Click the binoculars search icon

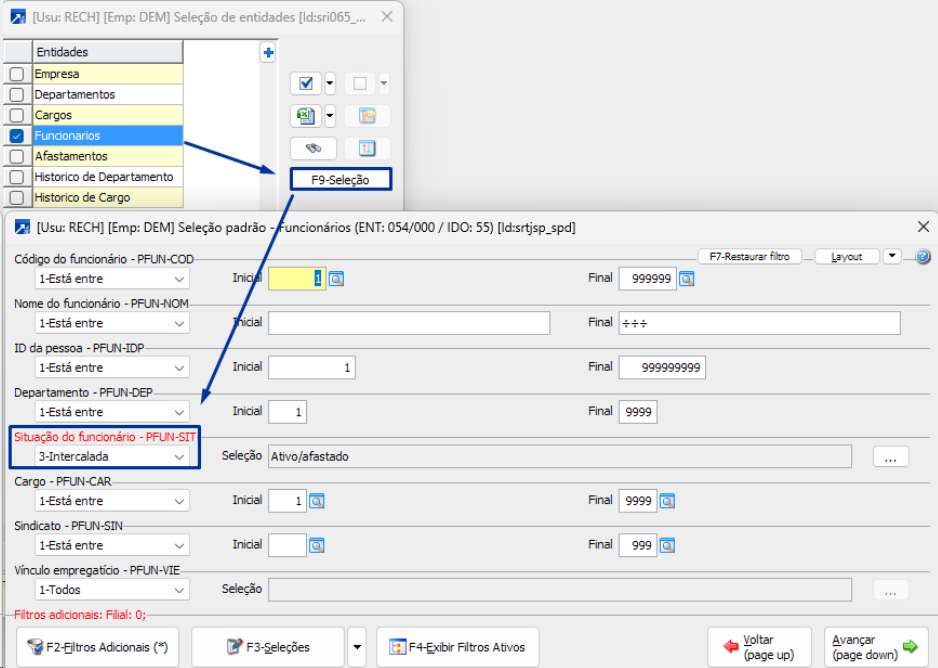tap(312, 148)
